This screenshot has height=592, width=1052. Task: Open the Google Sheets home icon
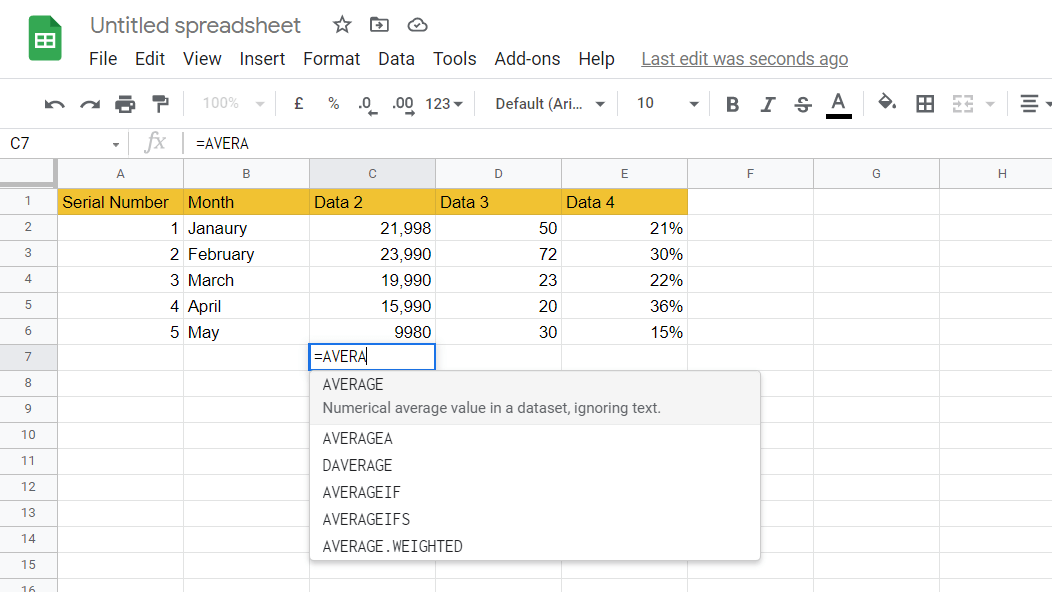click(x=45, y=40)
